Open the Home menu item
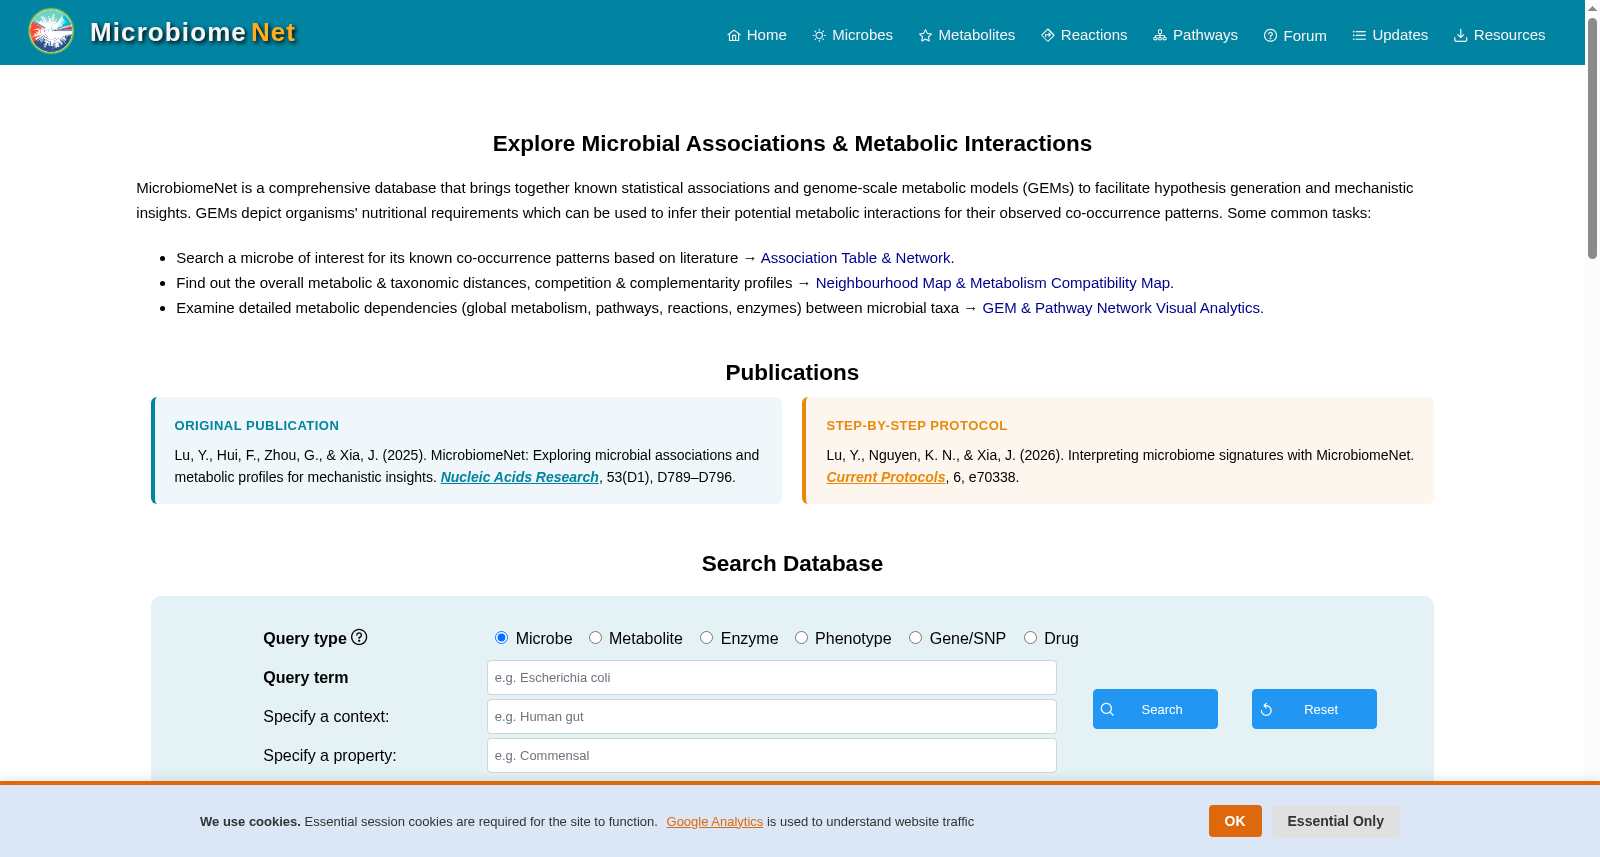This screenshot has height=857, width=1600. 757,35
